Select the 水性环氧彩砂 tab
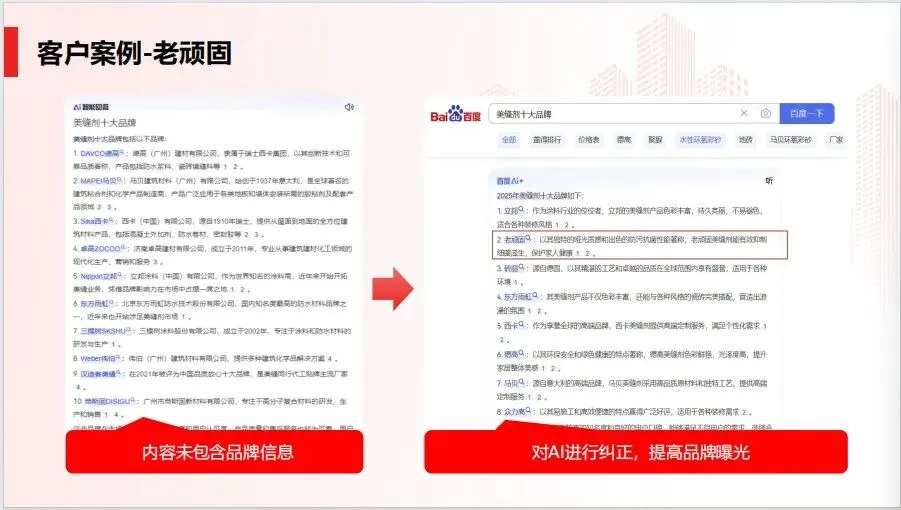Screen dimensions: 901x510 pyautogui.click(x=700, y=140)
